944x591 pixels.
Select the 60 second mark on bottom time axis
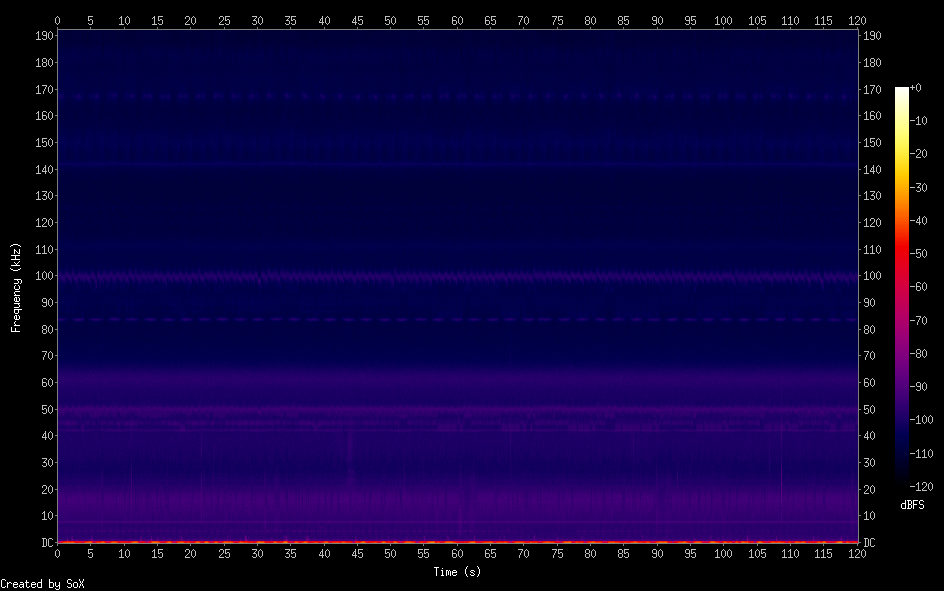coord(457,553)
